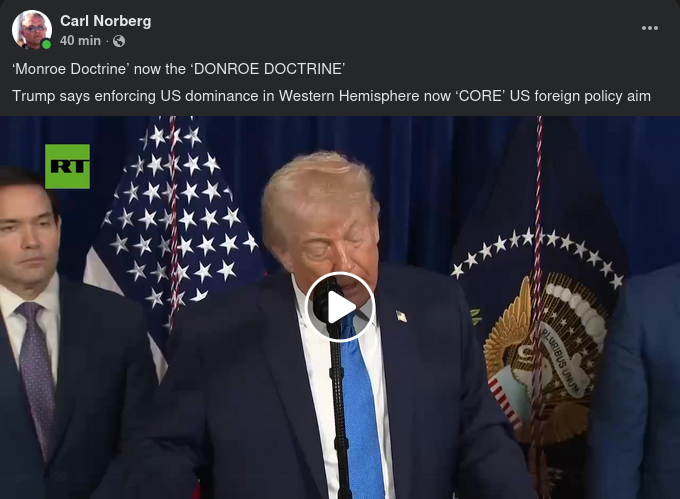The height and width of the screenshot is (499, 680).
Task: Click the globe public privacy icon
Action: pyautogui.click(x=119, y=41)
